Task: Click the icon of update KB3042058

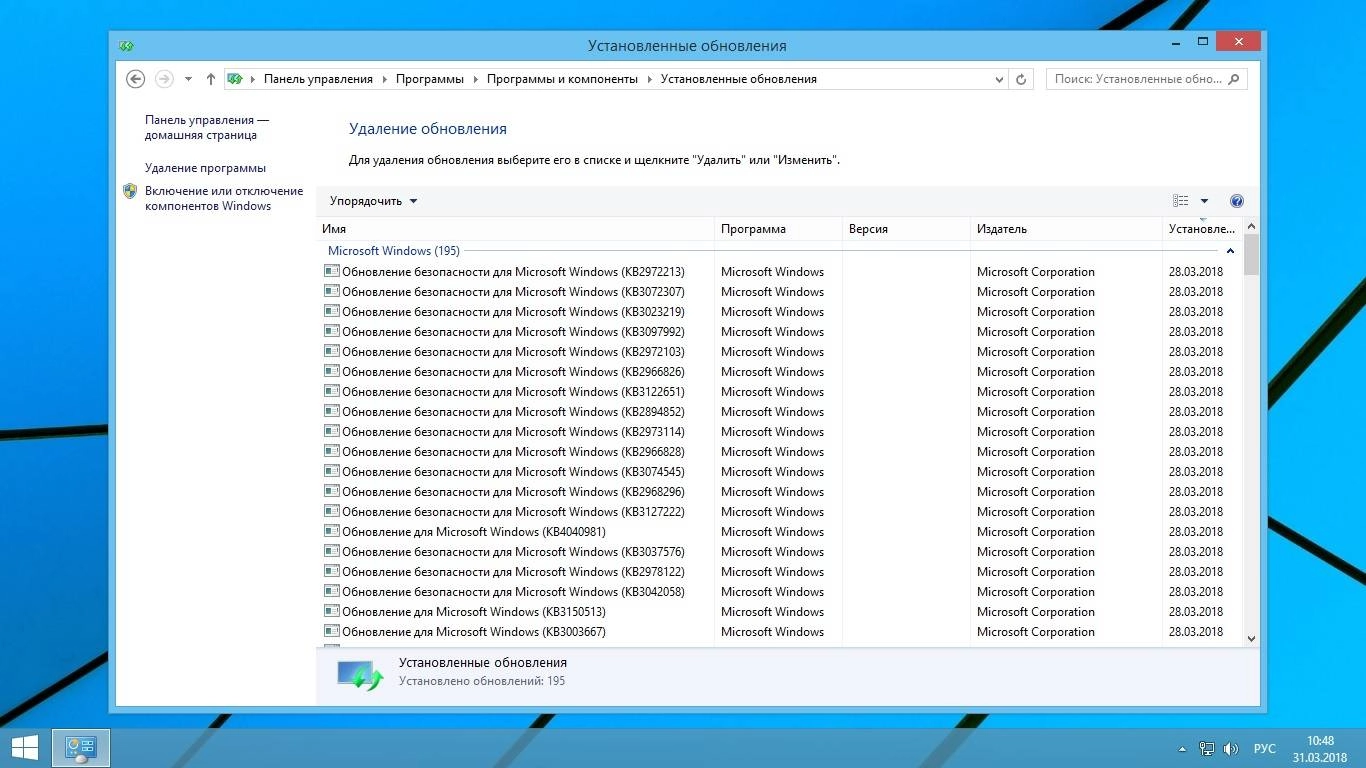Action: tap(332, 591)
